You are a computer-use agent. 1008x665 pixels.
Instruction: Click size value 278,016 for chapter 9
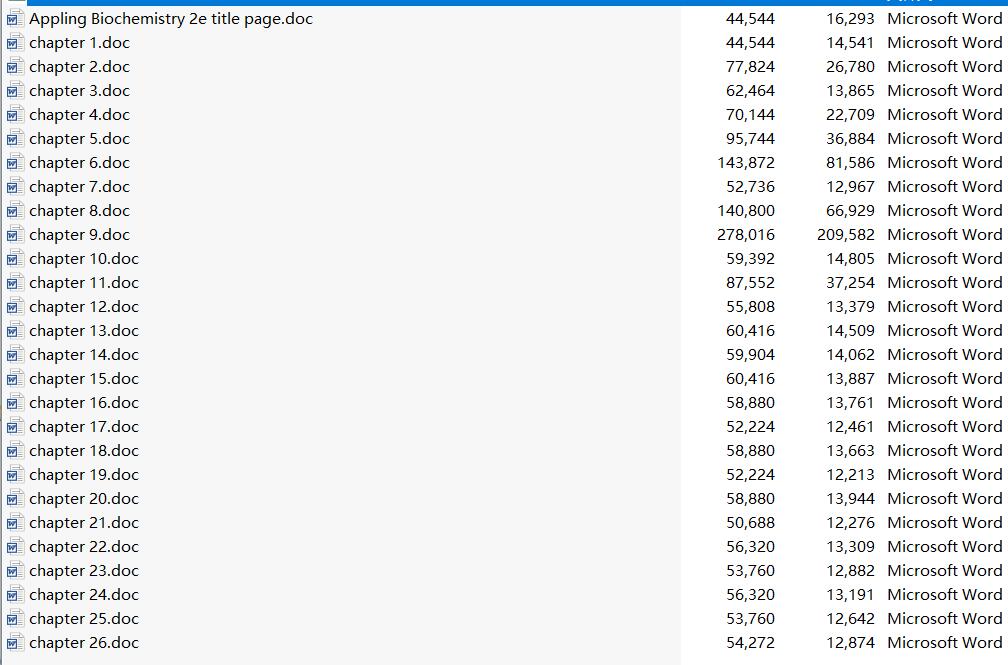click(746, 235)
